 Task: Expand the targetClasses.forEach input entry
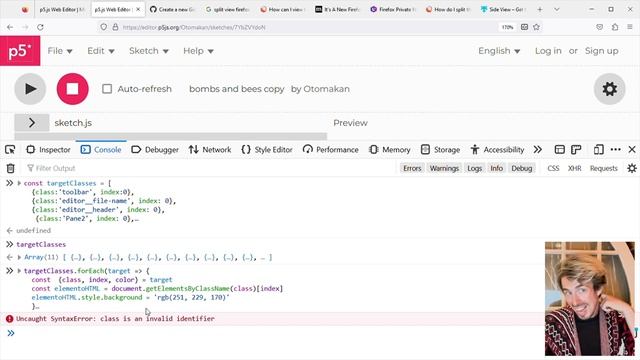[19, 271]
